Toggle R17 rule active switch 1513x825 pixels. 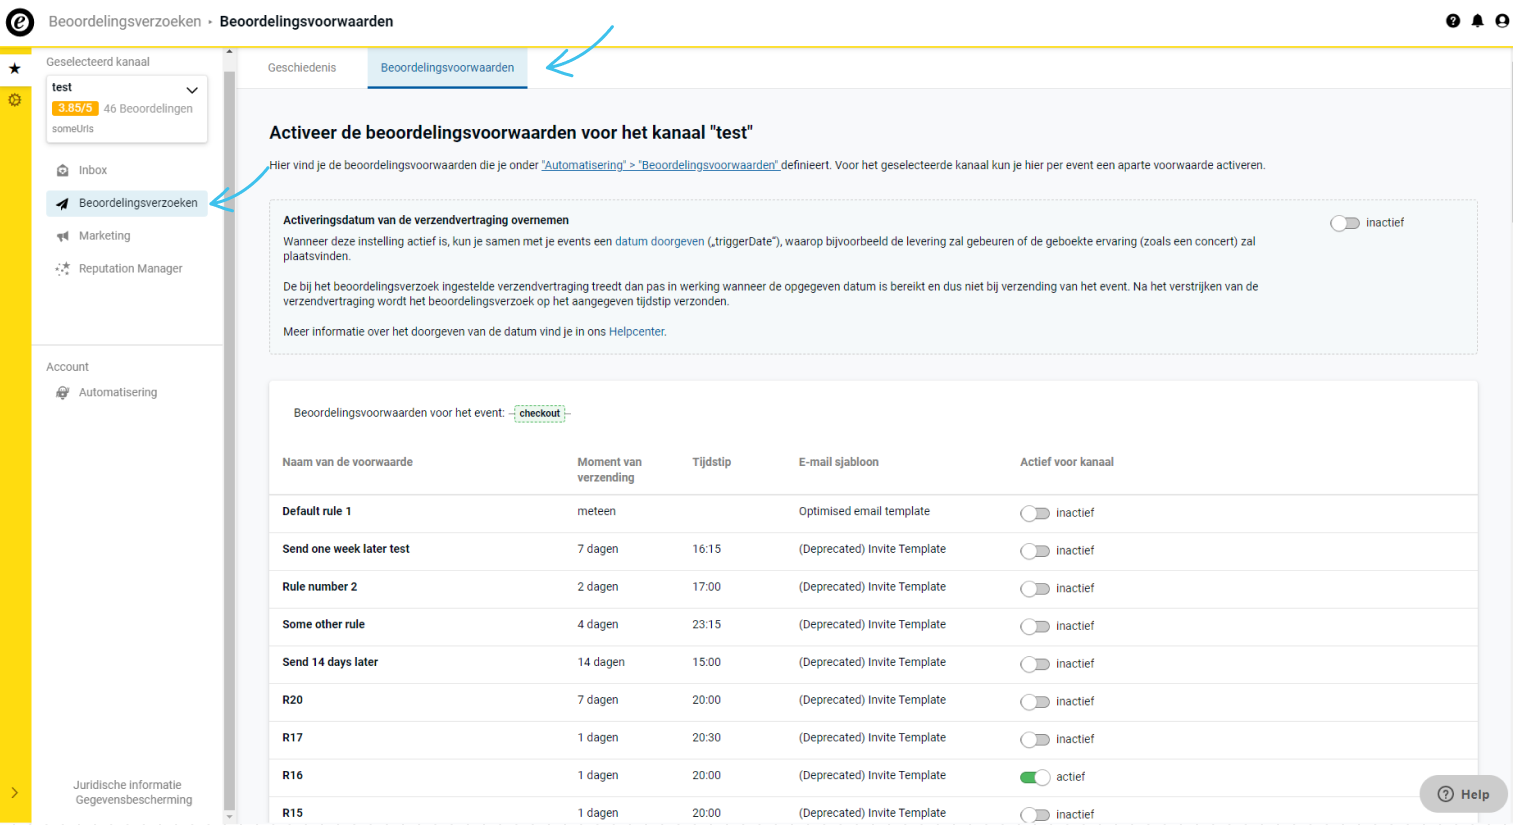[x=1035, y=740]
